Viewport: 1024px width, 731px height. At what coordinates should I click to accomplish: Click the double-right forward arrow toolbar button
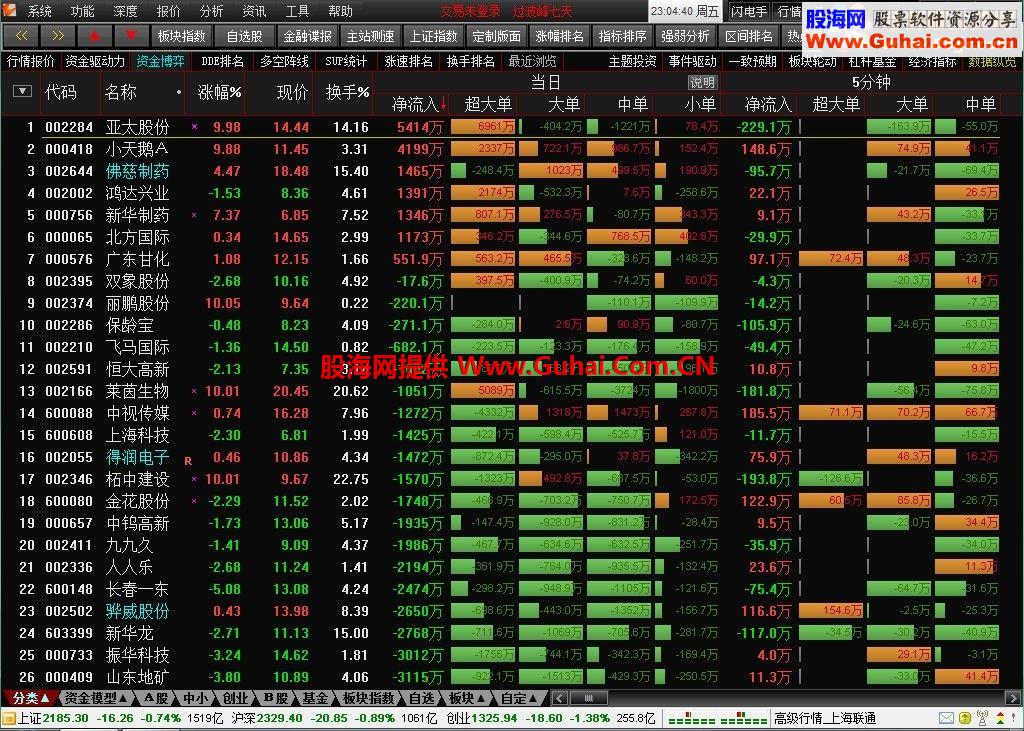tap(58, 36)
